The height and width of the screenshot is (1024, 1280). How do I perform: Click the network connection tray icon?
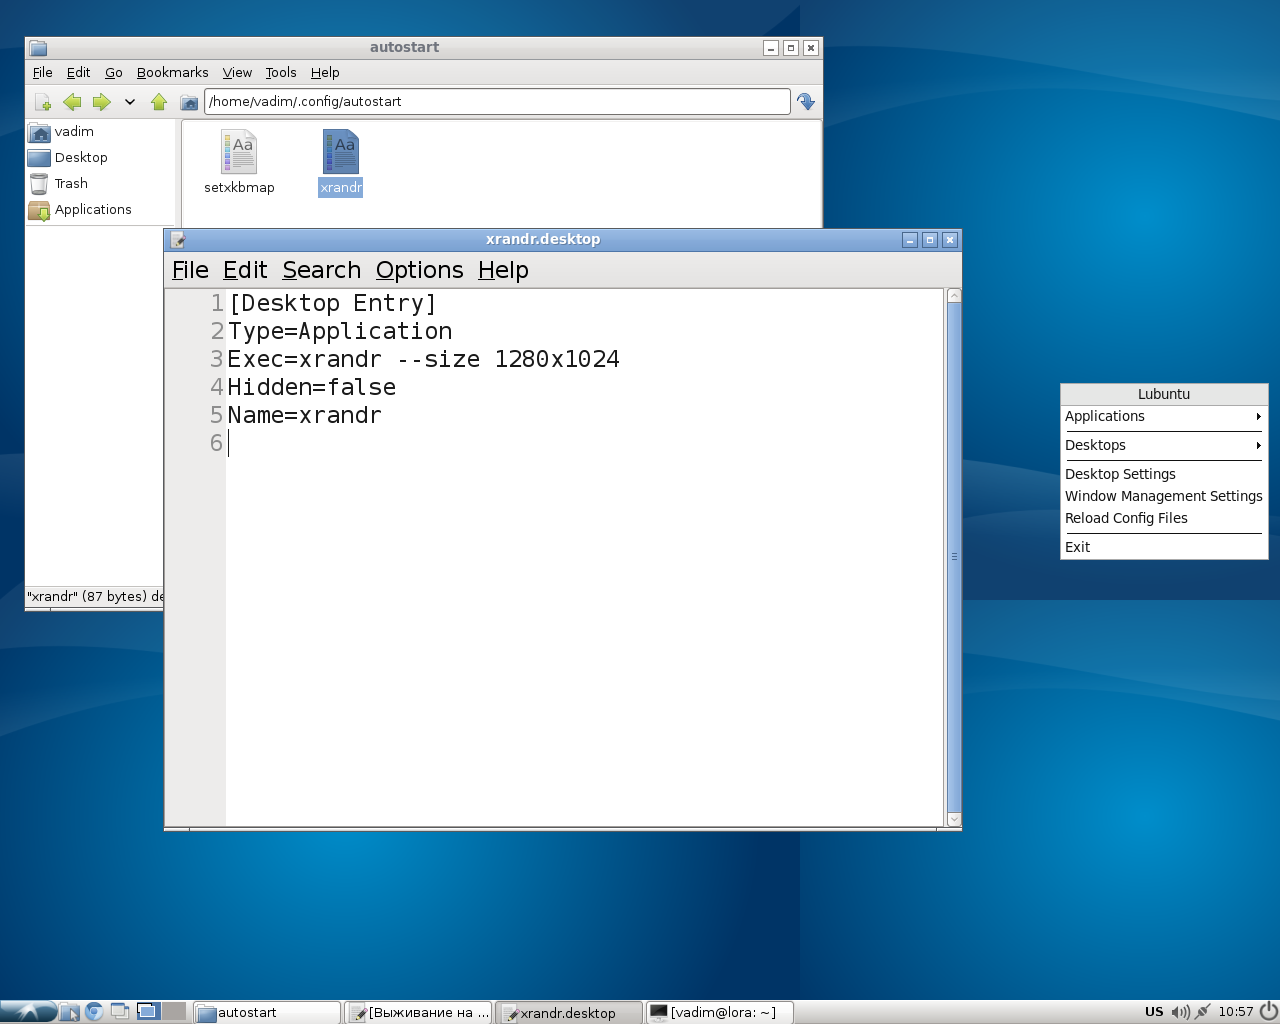tap(1203, 1012)
